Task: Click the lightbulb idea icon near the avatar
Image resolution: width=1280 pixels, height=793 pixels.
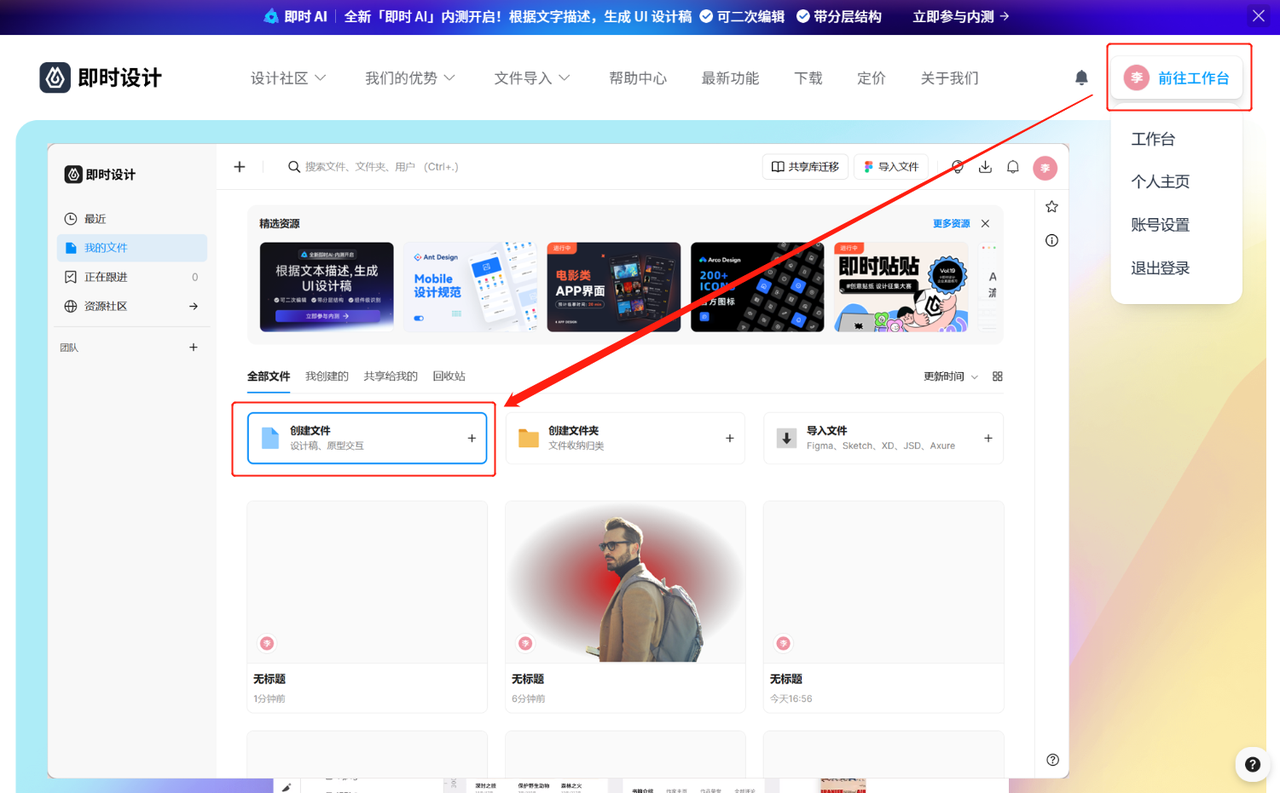Action: coord(957,167)
